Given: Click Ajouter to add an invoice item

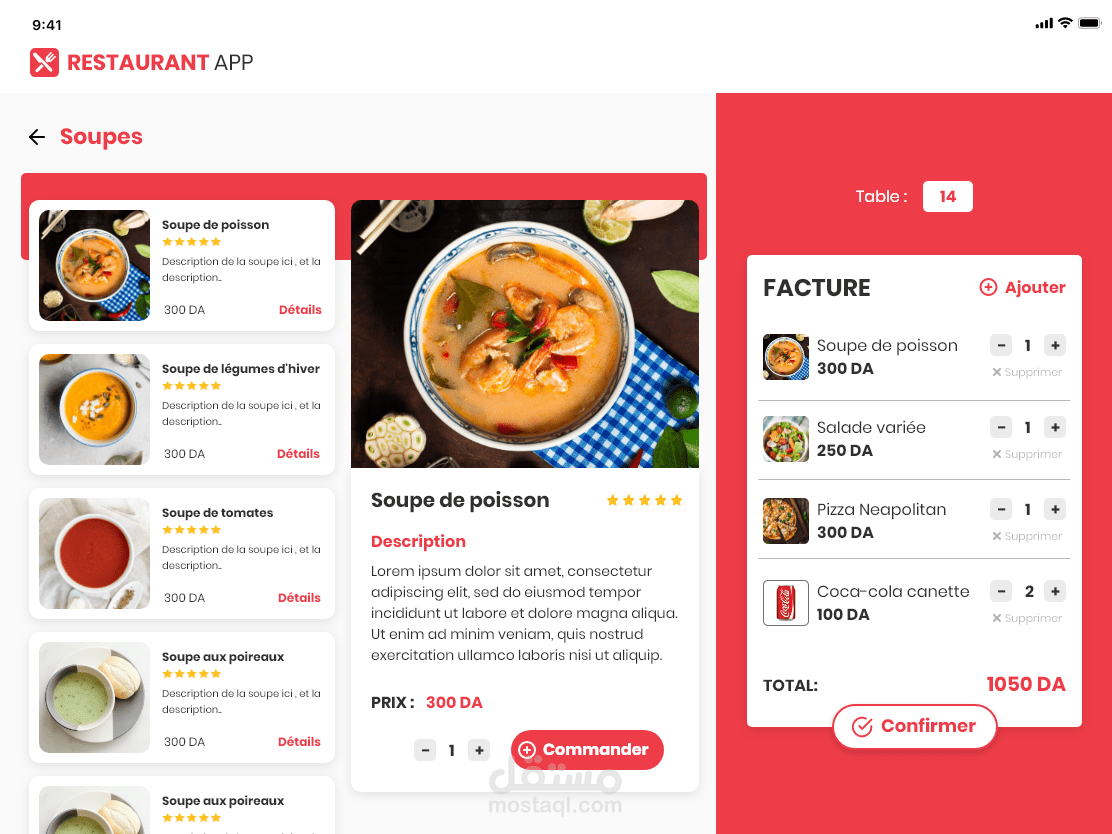Looking at the screenshot, I should coord(1022,287).
